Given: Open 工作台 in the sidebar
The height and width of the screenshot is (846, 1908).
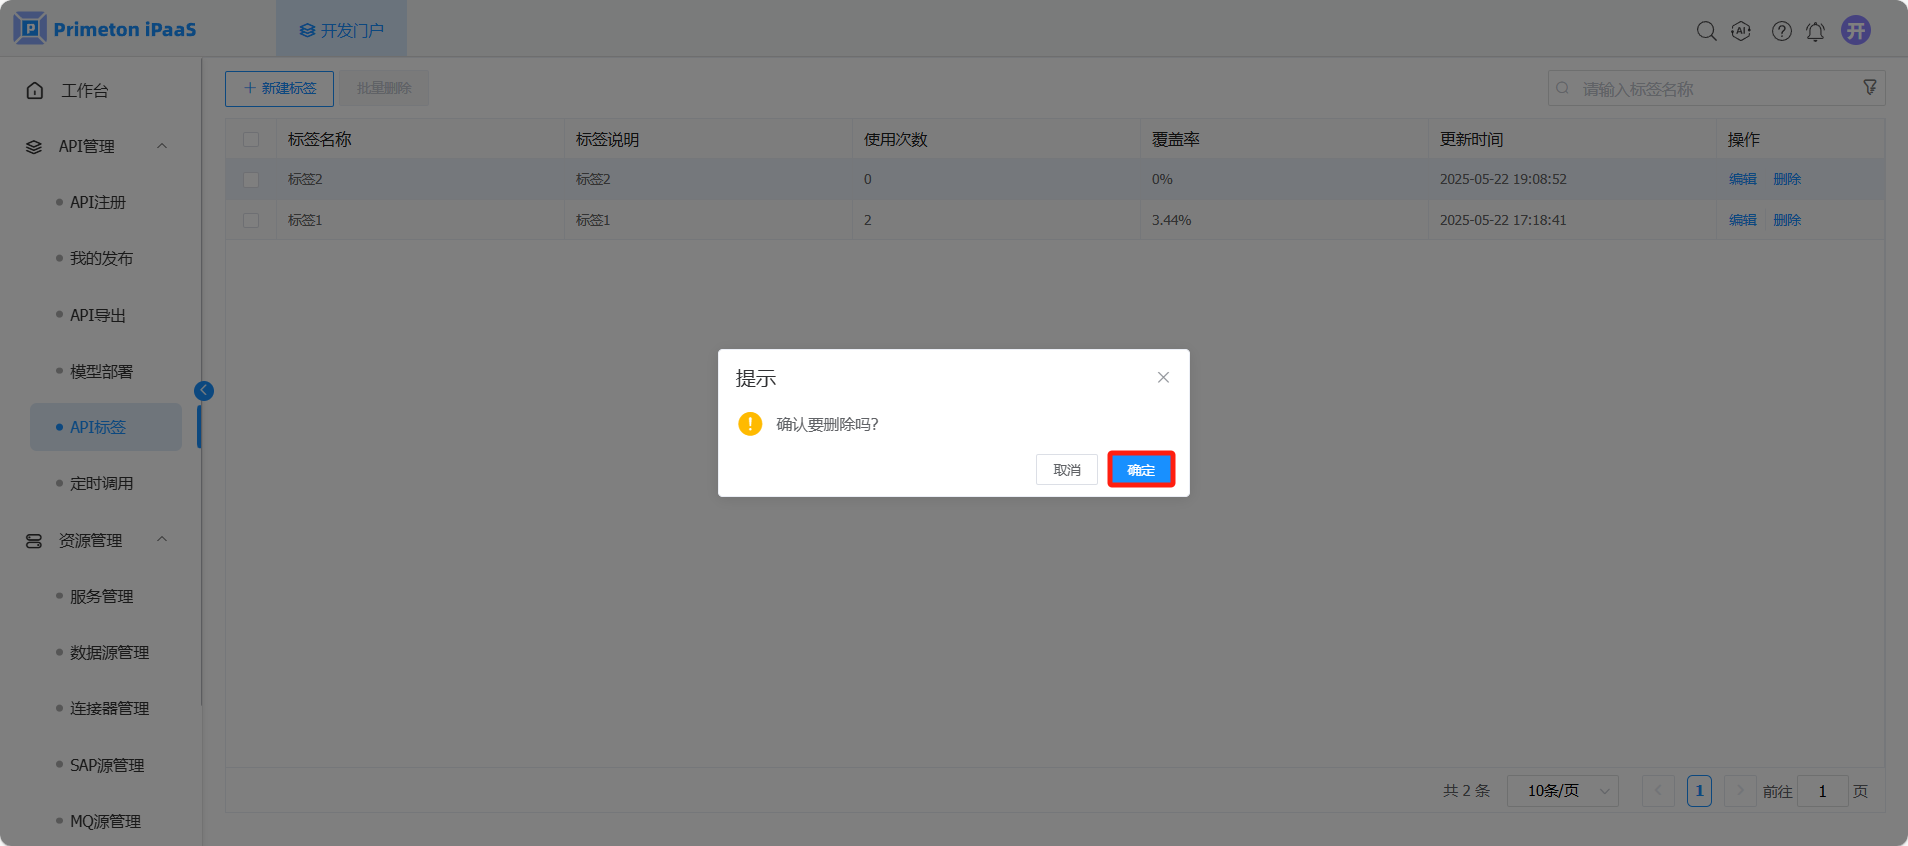Looking at the screenshot, I should pyautogui.click(x=85, y=90).
